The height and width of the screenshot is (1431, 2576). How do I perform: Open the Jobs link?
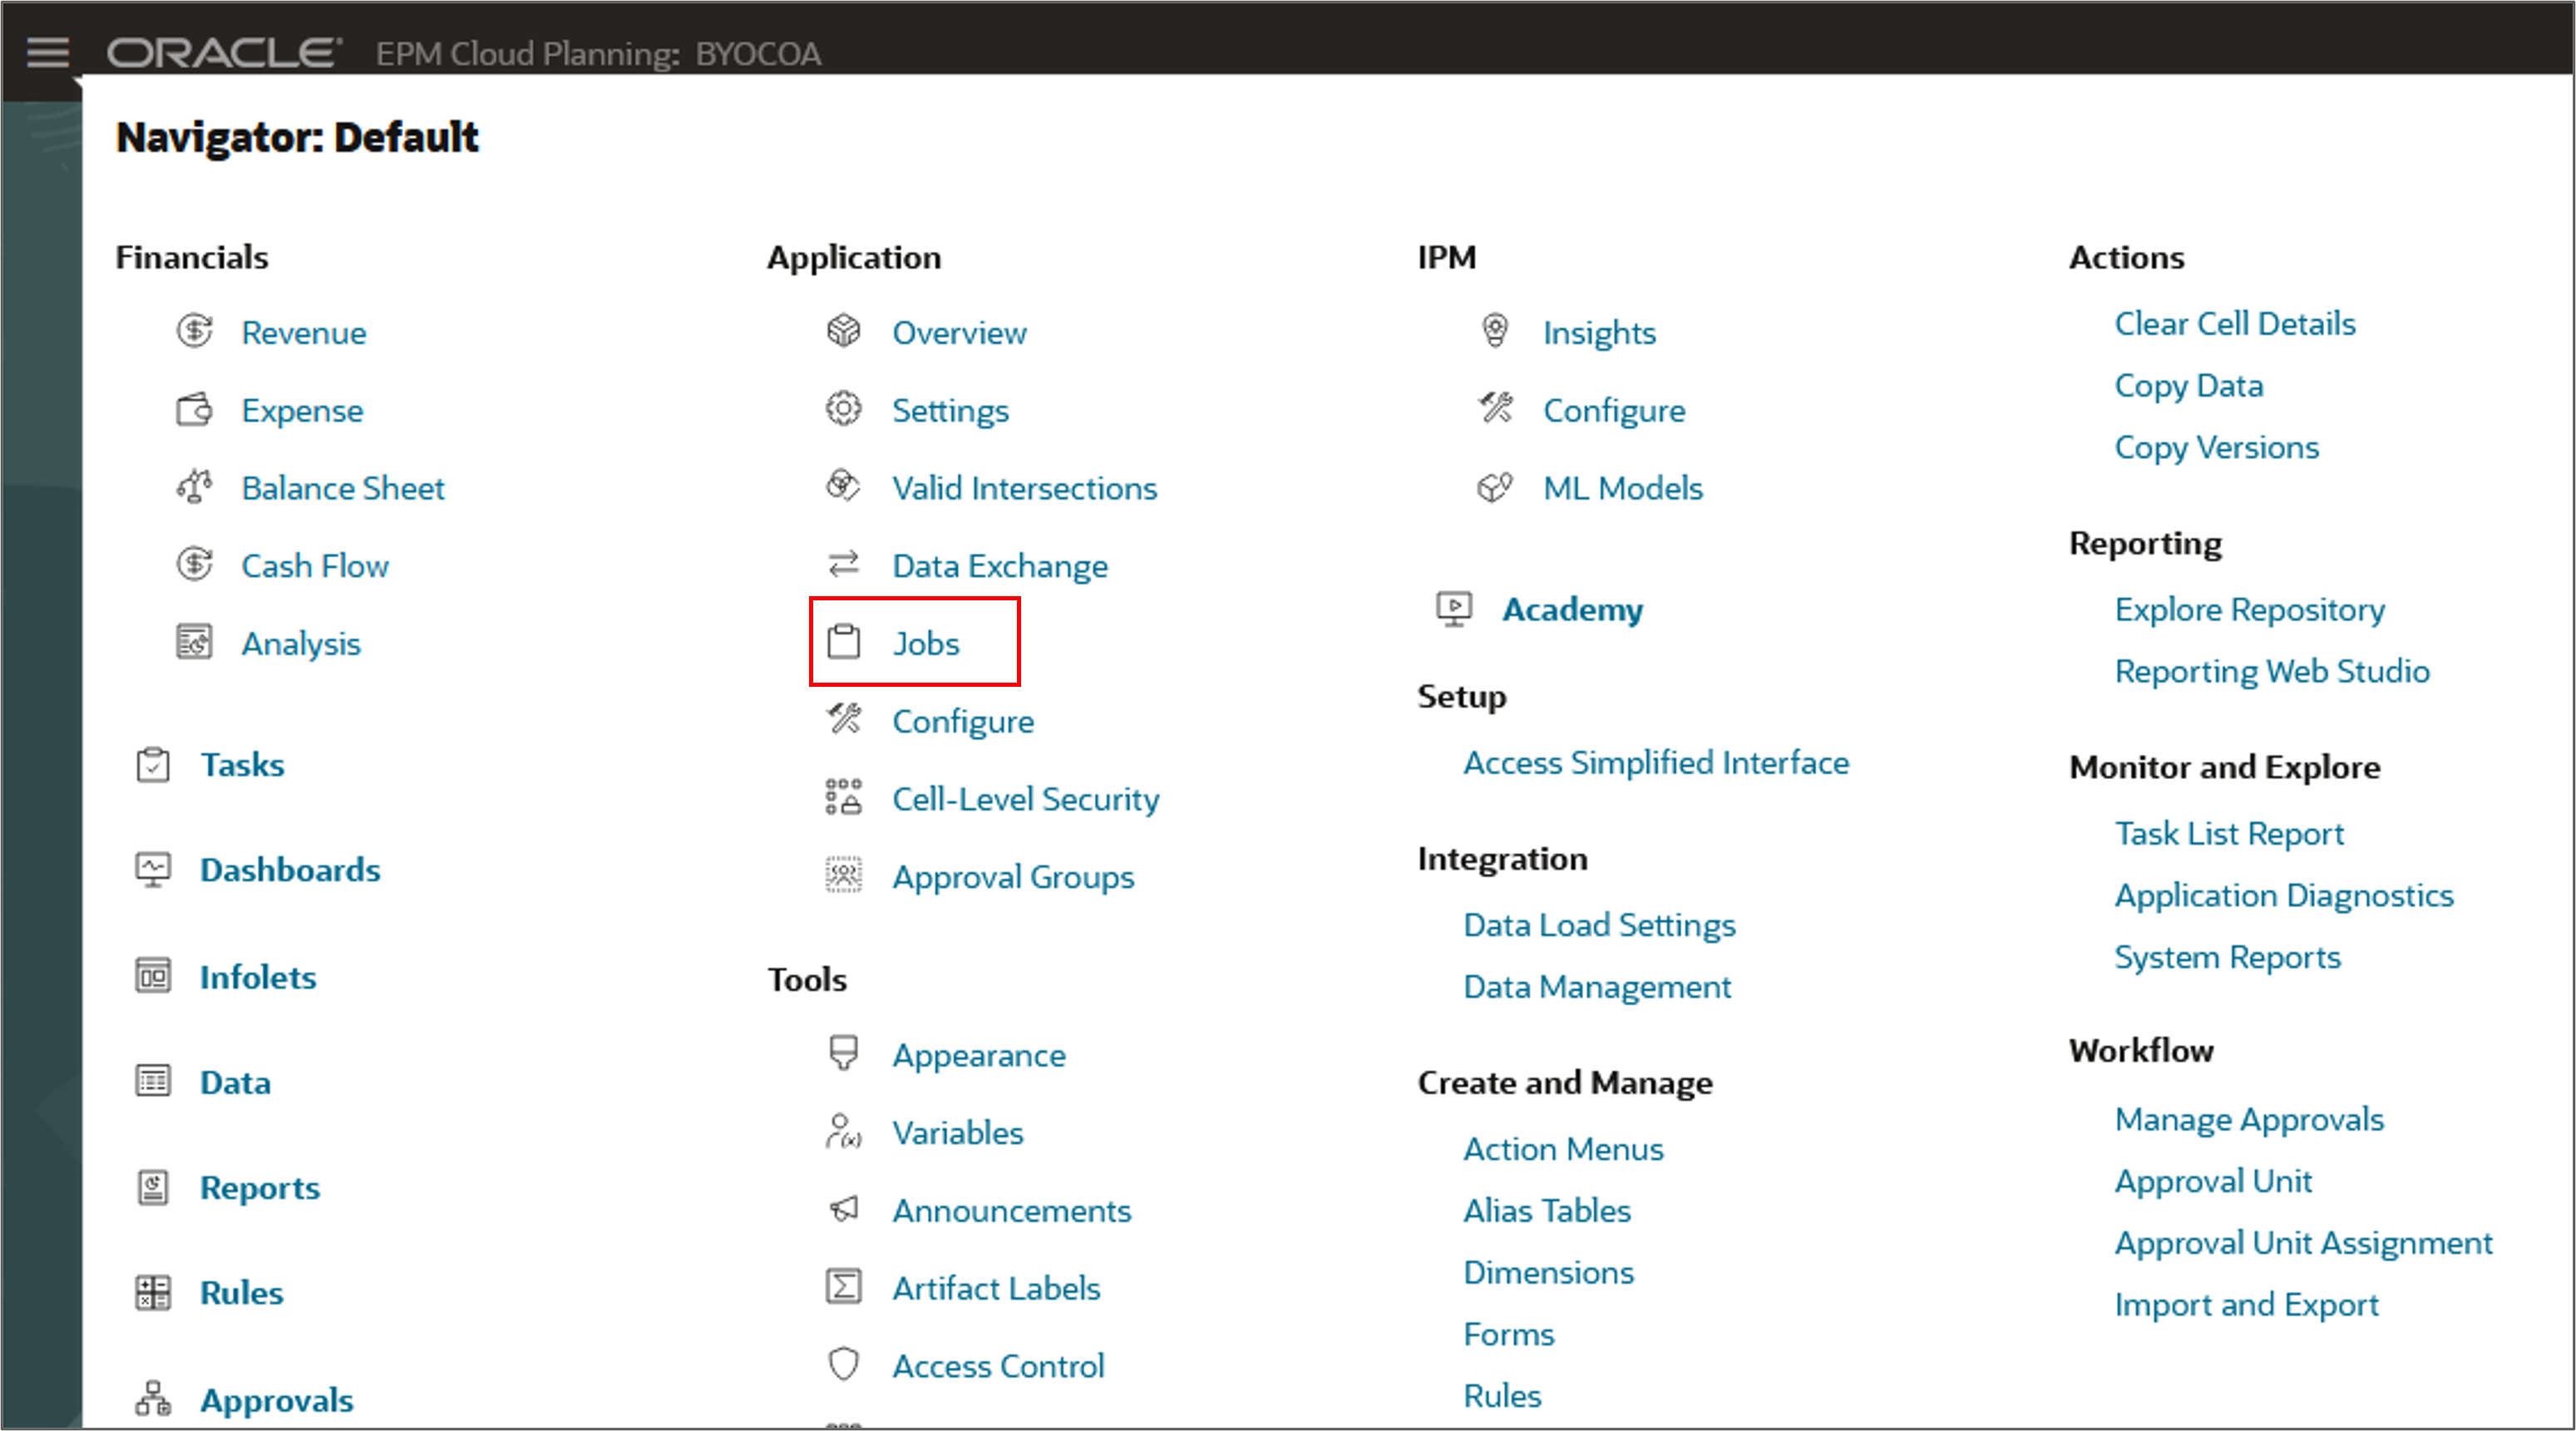click(x=926, y=643)
